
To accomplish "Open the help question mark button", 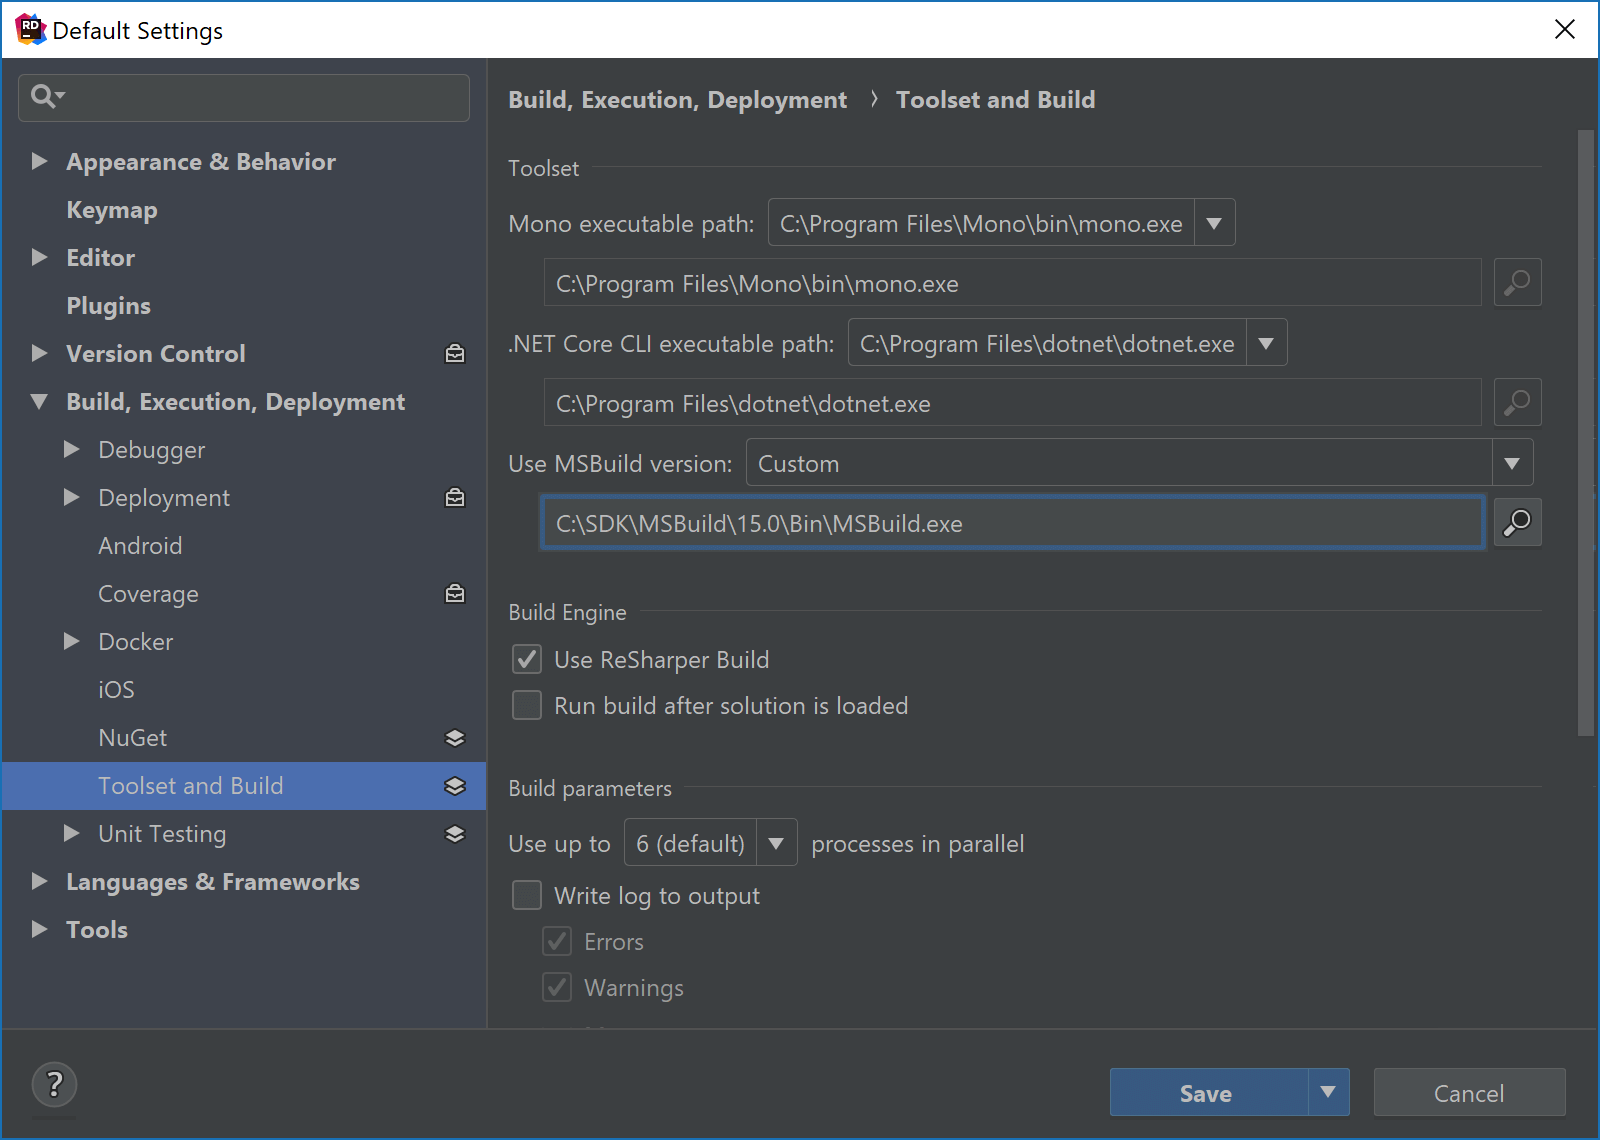I will pos(55,1085).
